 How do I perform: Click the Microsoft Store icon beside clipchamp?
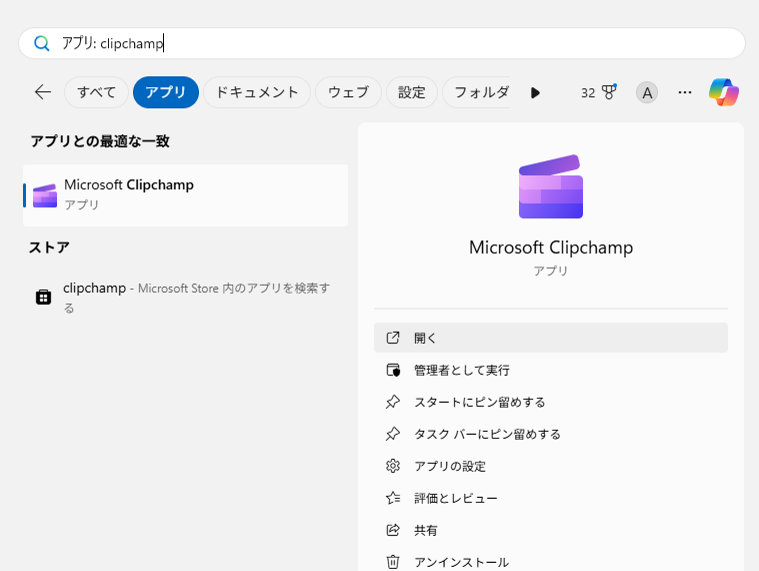pyautogui.click(x=43, y=297)
